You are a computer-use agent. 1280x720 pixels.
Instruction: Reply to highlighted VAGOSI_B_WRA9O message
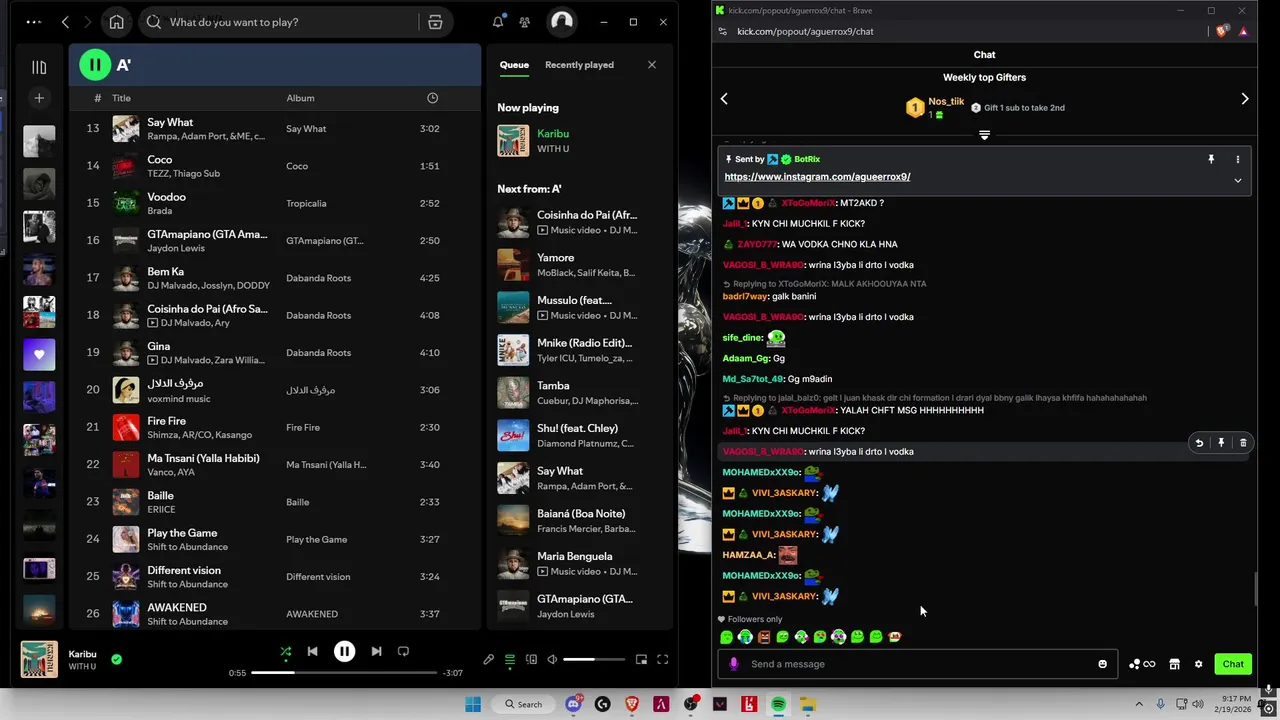pyautogui.click(x=1199, y=443)
